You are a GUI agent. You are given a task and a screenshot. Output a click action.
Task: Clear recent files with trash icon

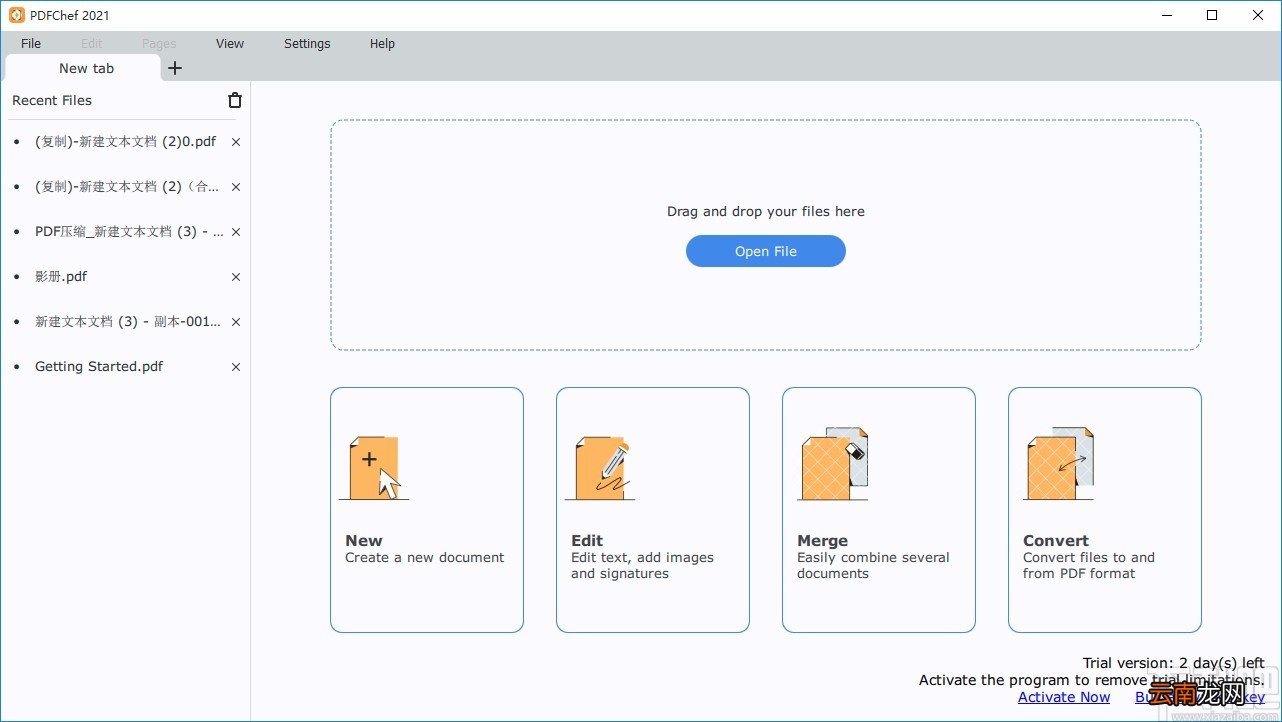pos(235,100)
